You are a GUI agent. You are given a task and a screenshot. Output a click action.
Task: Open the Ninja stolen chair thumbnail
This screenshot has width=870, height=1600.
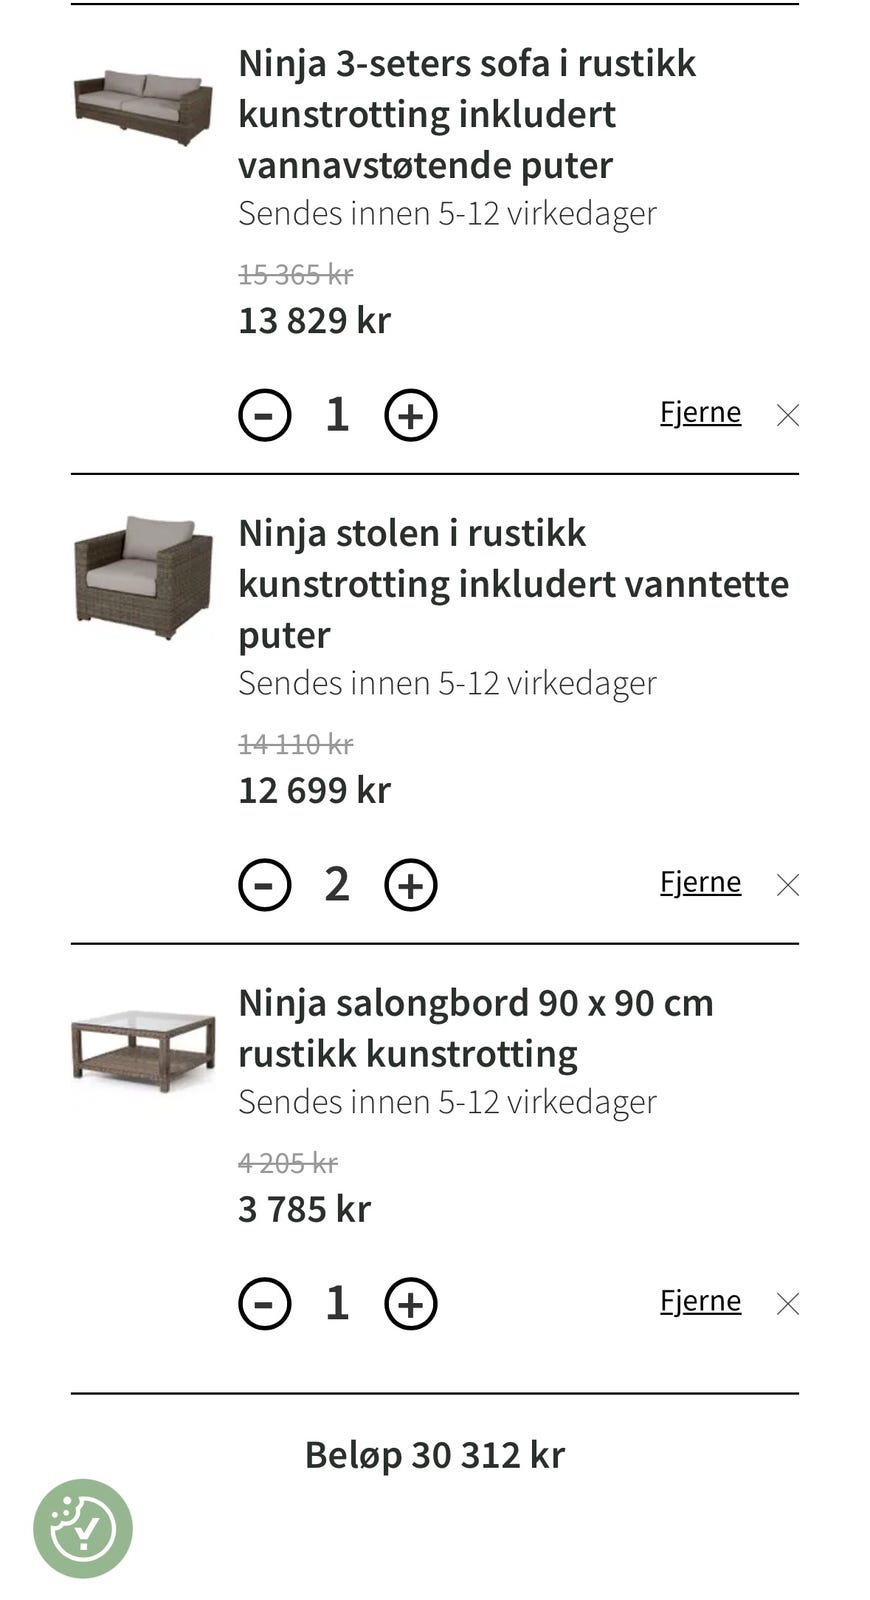tap(143, 577)
